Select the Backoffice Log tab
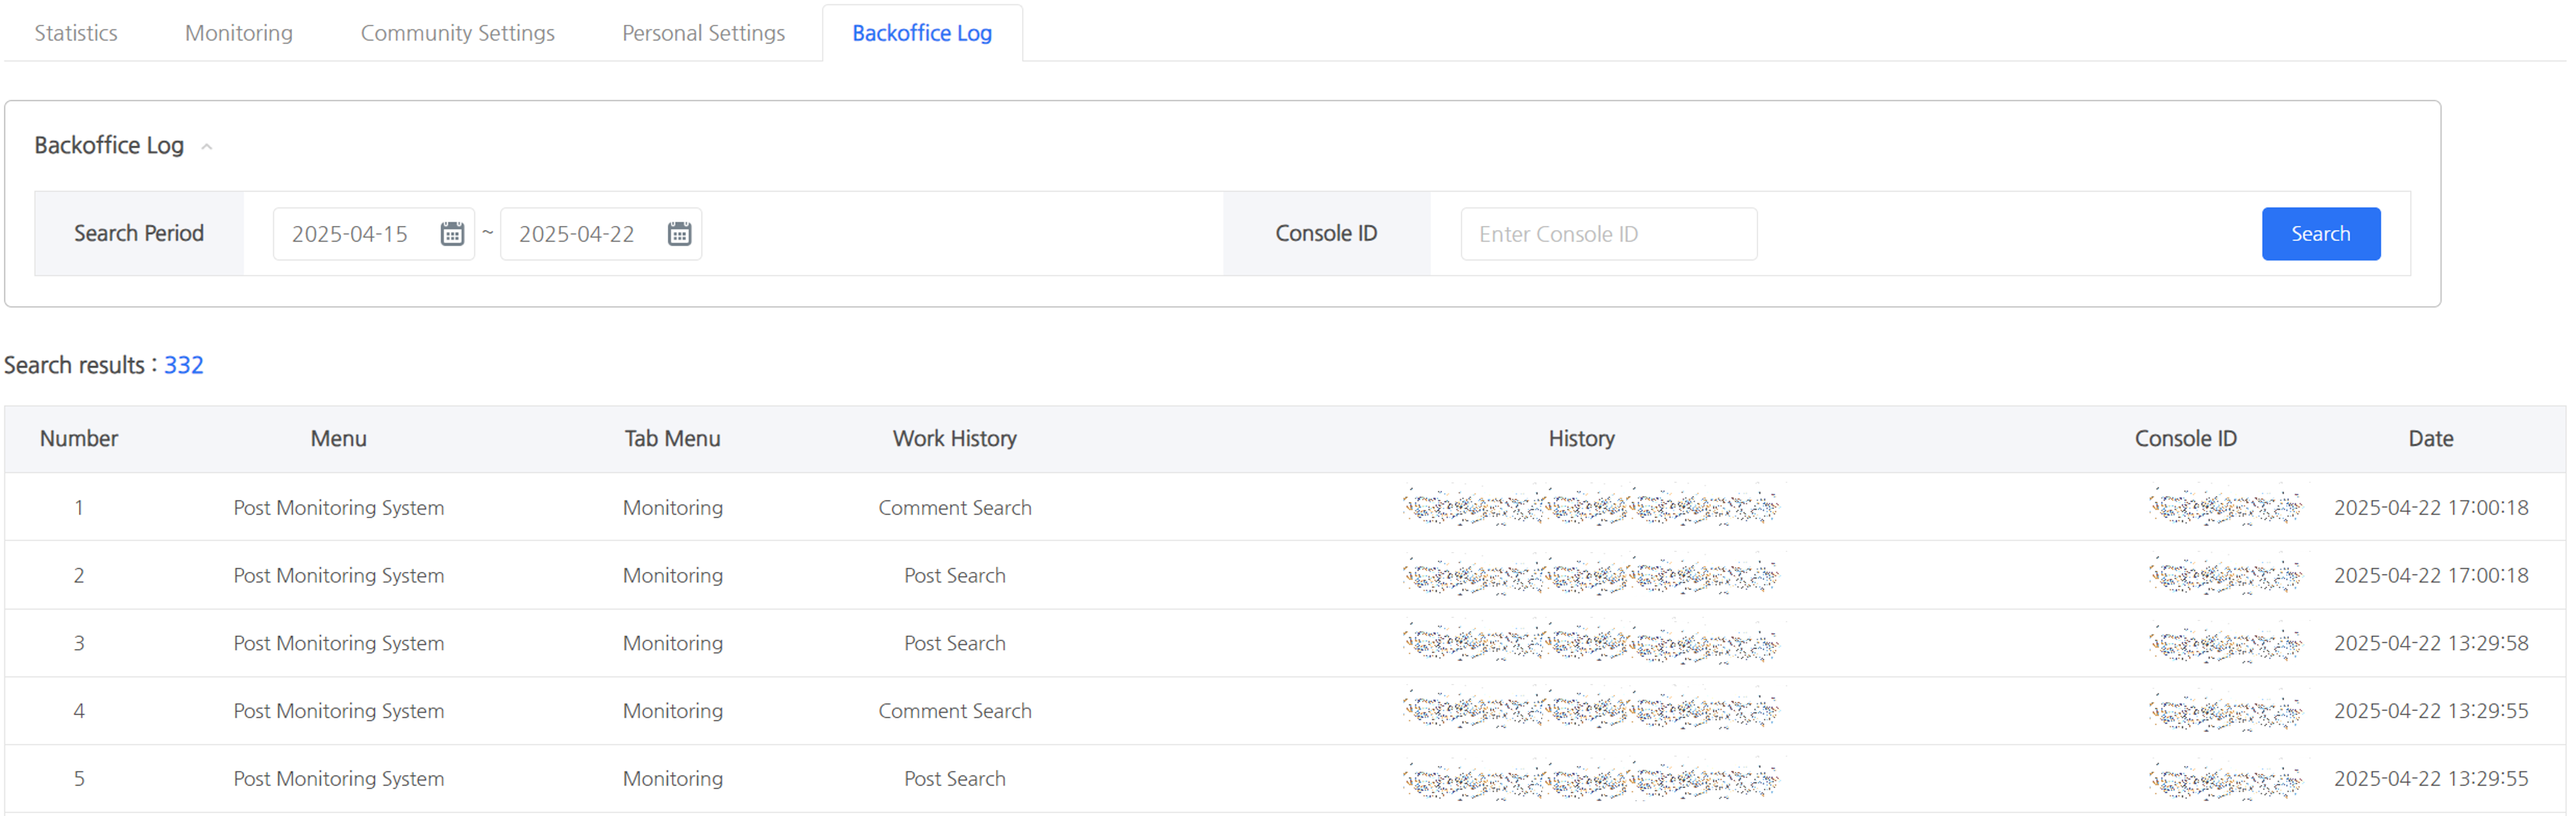The height and width of the screenshot is (816, 2576). pyautogui.click(x=921, y=33)
